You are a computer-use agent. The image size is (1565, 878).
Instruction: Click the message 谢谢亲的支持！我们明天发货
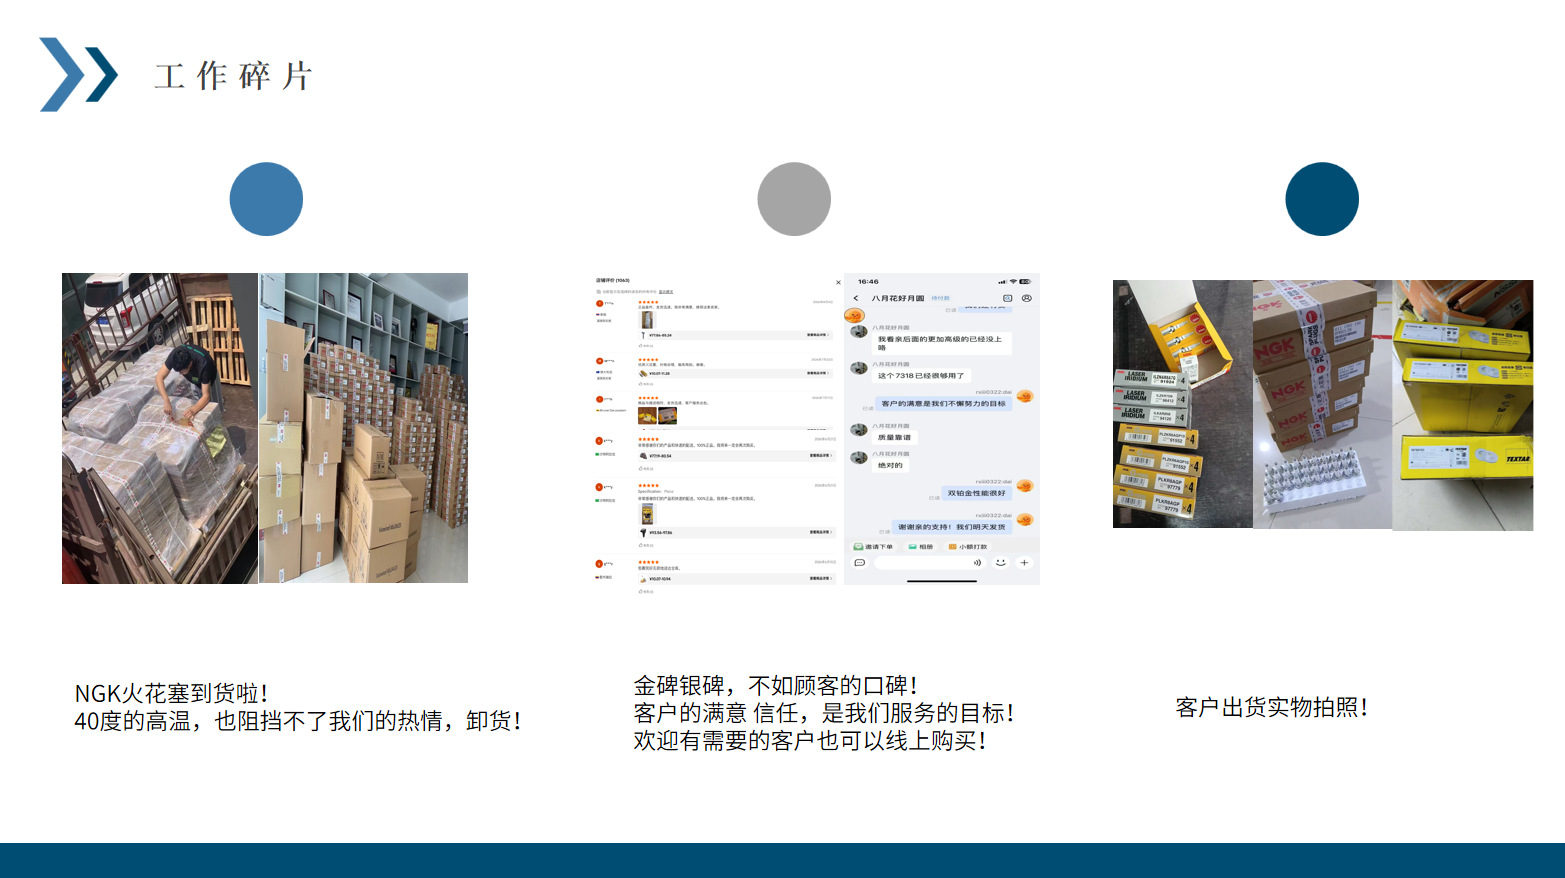click(951, 527)
